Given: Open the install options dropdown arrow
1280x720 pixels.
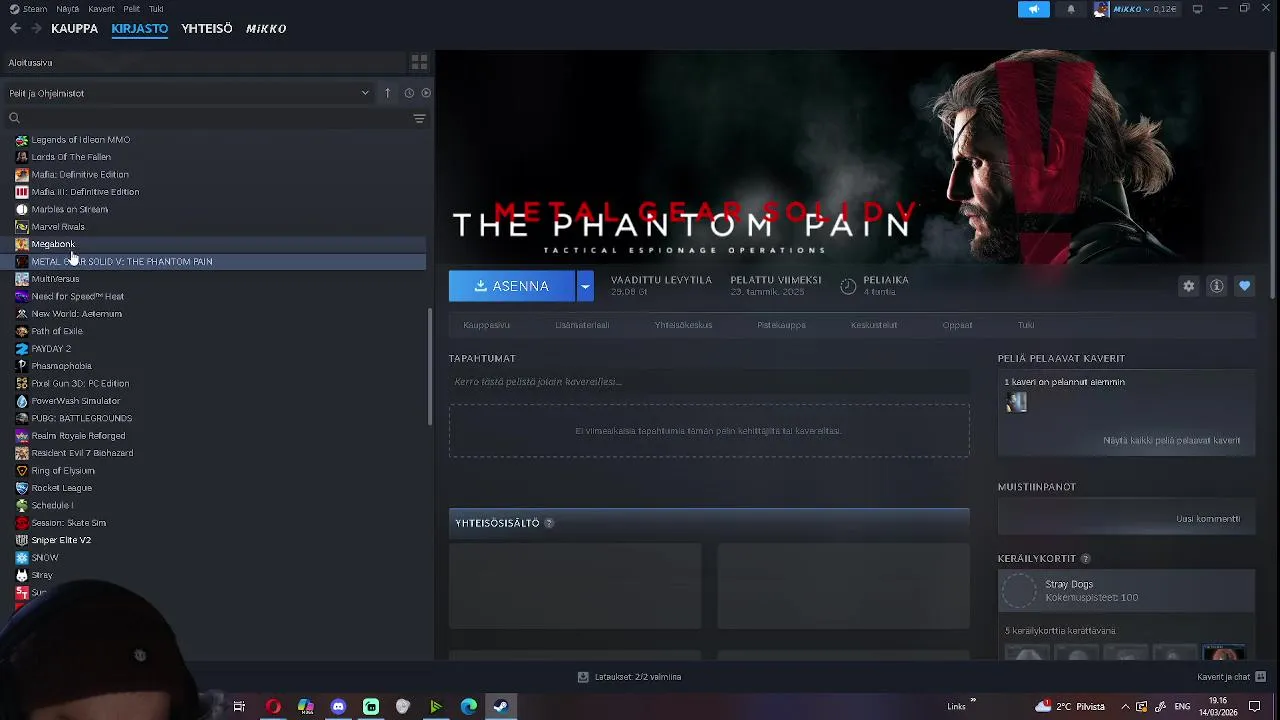Looking at the screenshot, I should (585, 286).
